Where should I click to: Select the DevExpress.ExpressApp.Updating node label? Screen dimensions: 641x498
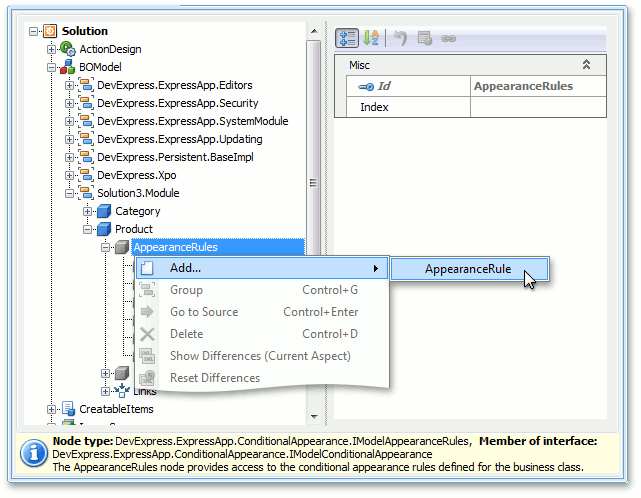179,139
